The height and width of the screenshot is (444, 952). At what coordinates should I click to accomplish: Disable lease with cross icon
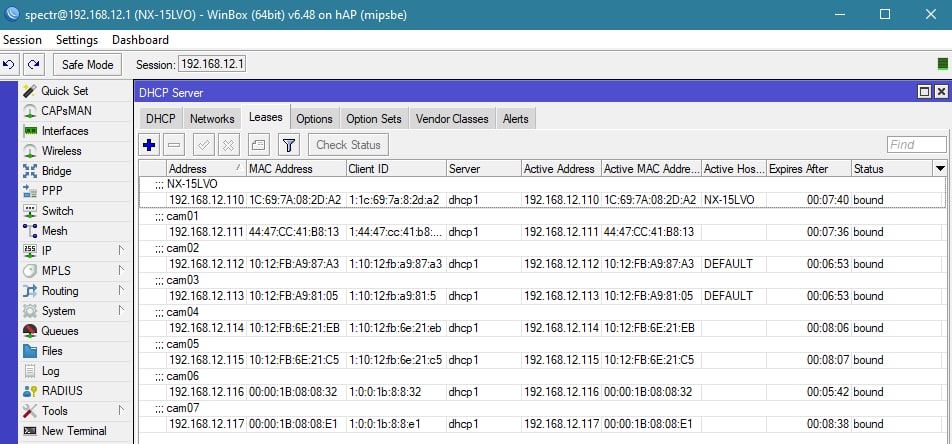(228, 145)
